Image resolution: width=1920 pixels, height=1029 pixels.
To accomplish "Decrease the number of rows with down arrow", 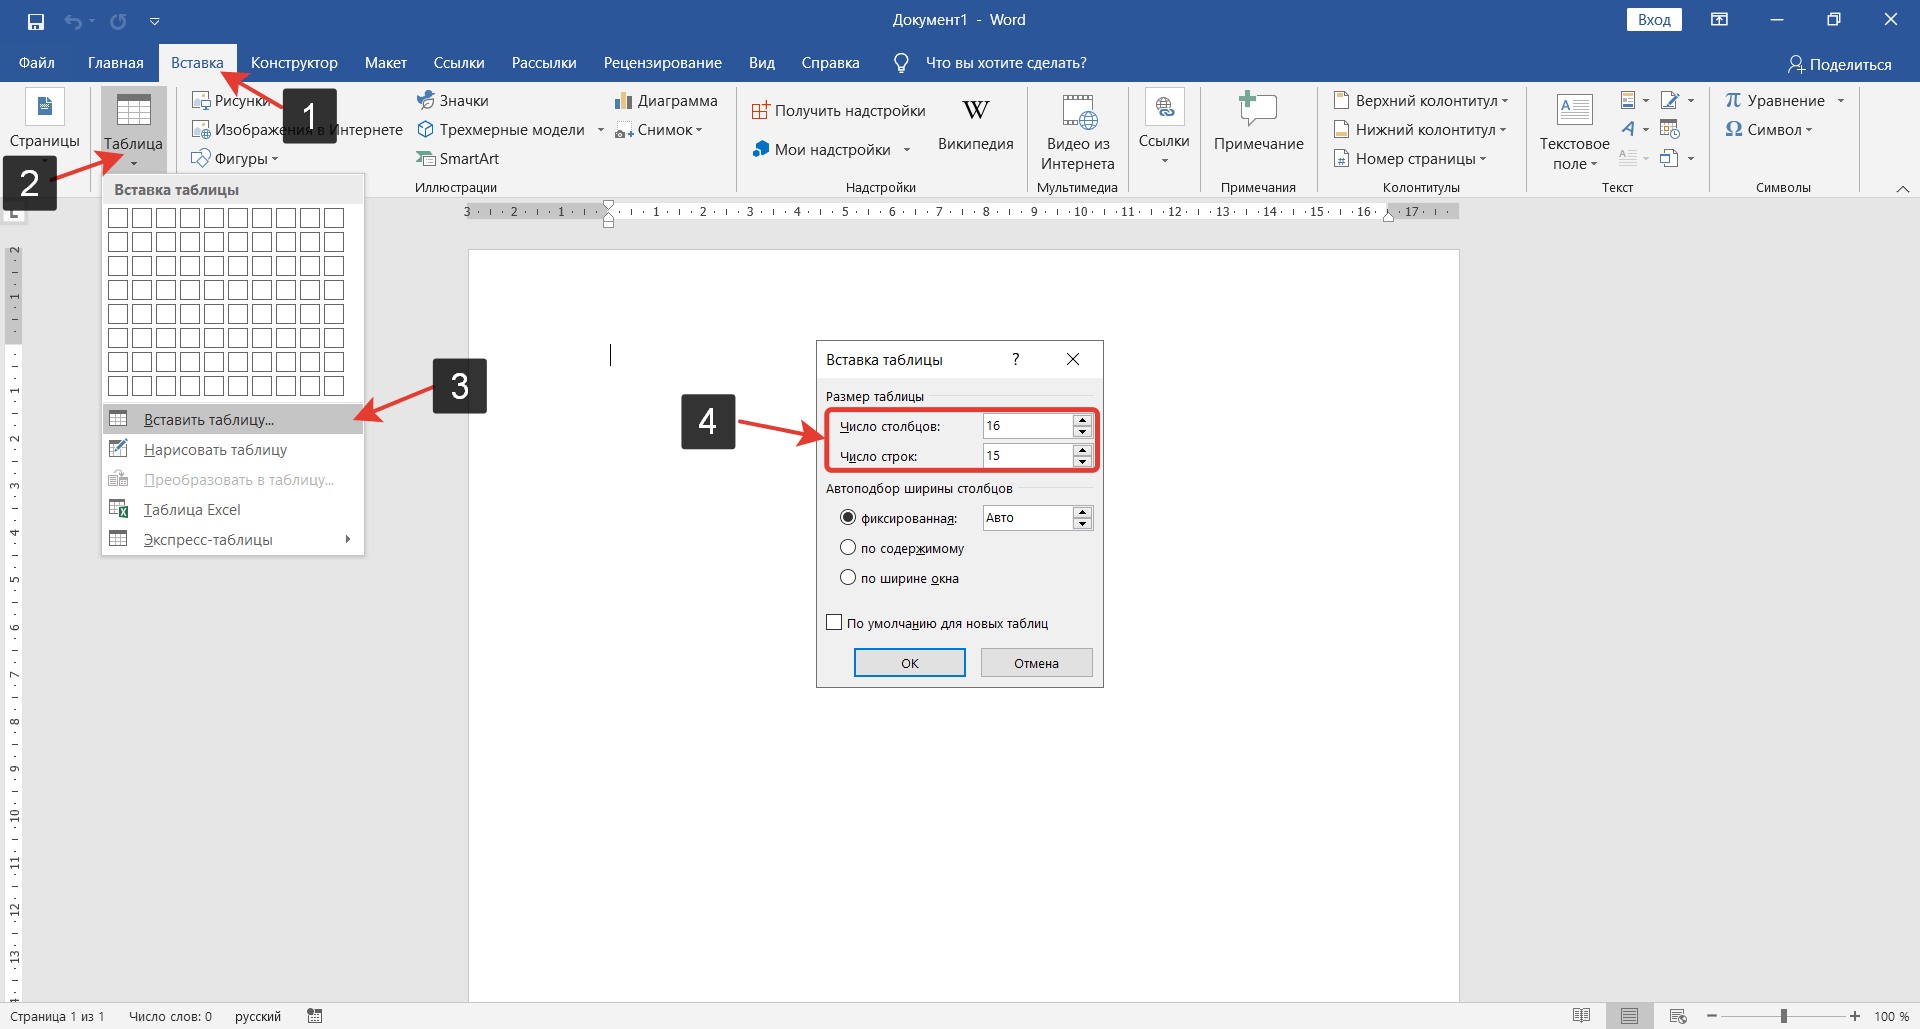I will [1082, 462].
